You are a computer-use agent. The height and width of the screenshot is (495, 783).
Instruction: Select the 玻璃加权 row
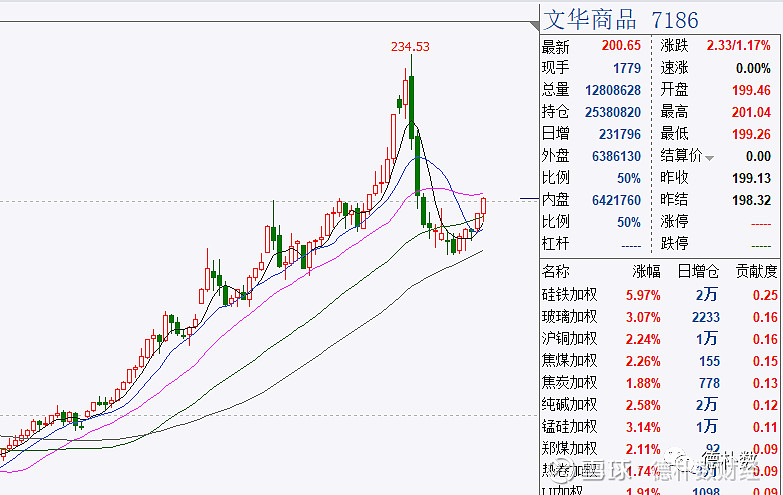pos(660,317)
